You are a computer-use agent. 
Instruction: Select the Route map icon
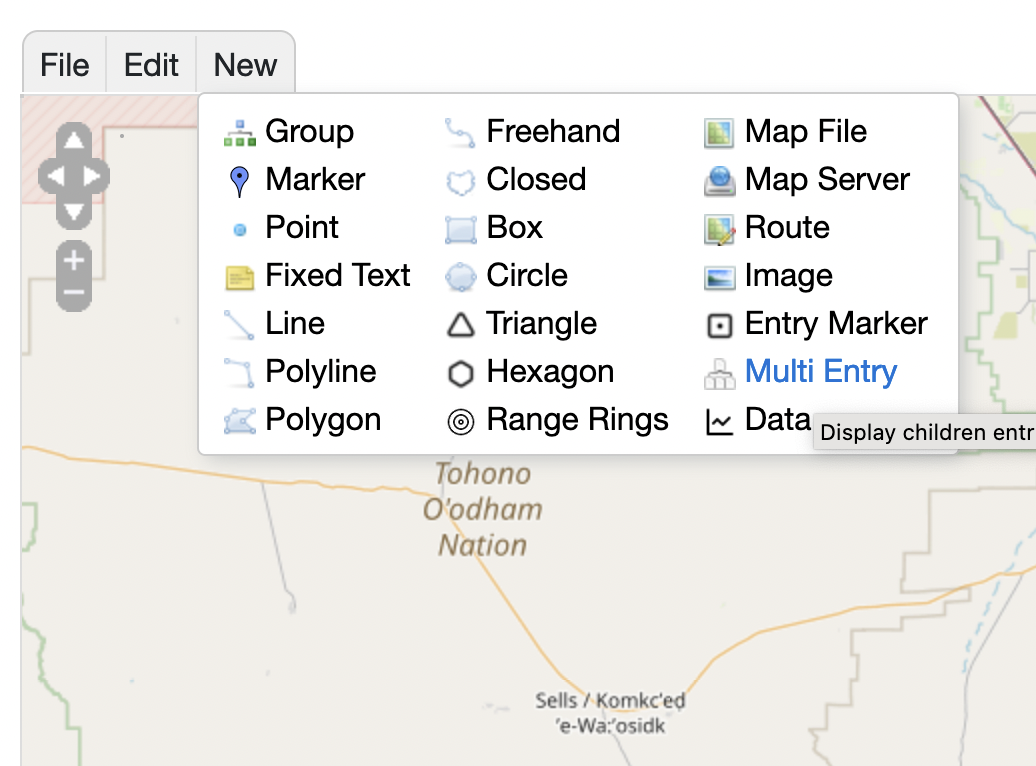click(x=719, y=229)
